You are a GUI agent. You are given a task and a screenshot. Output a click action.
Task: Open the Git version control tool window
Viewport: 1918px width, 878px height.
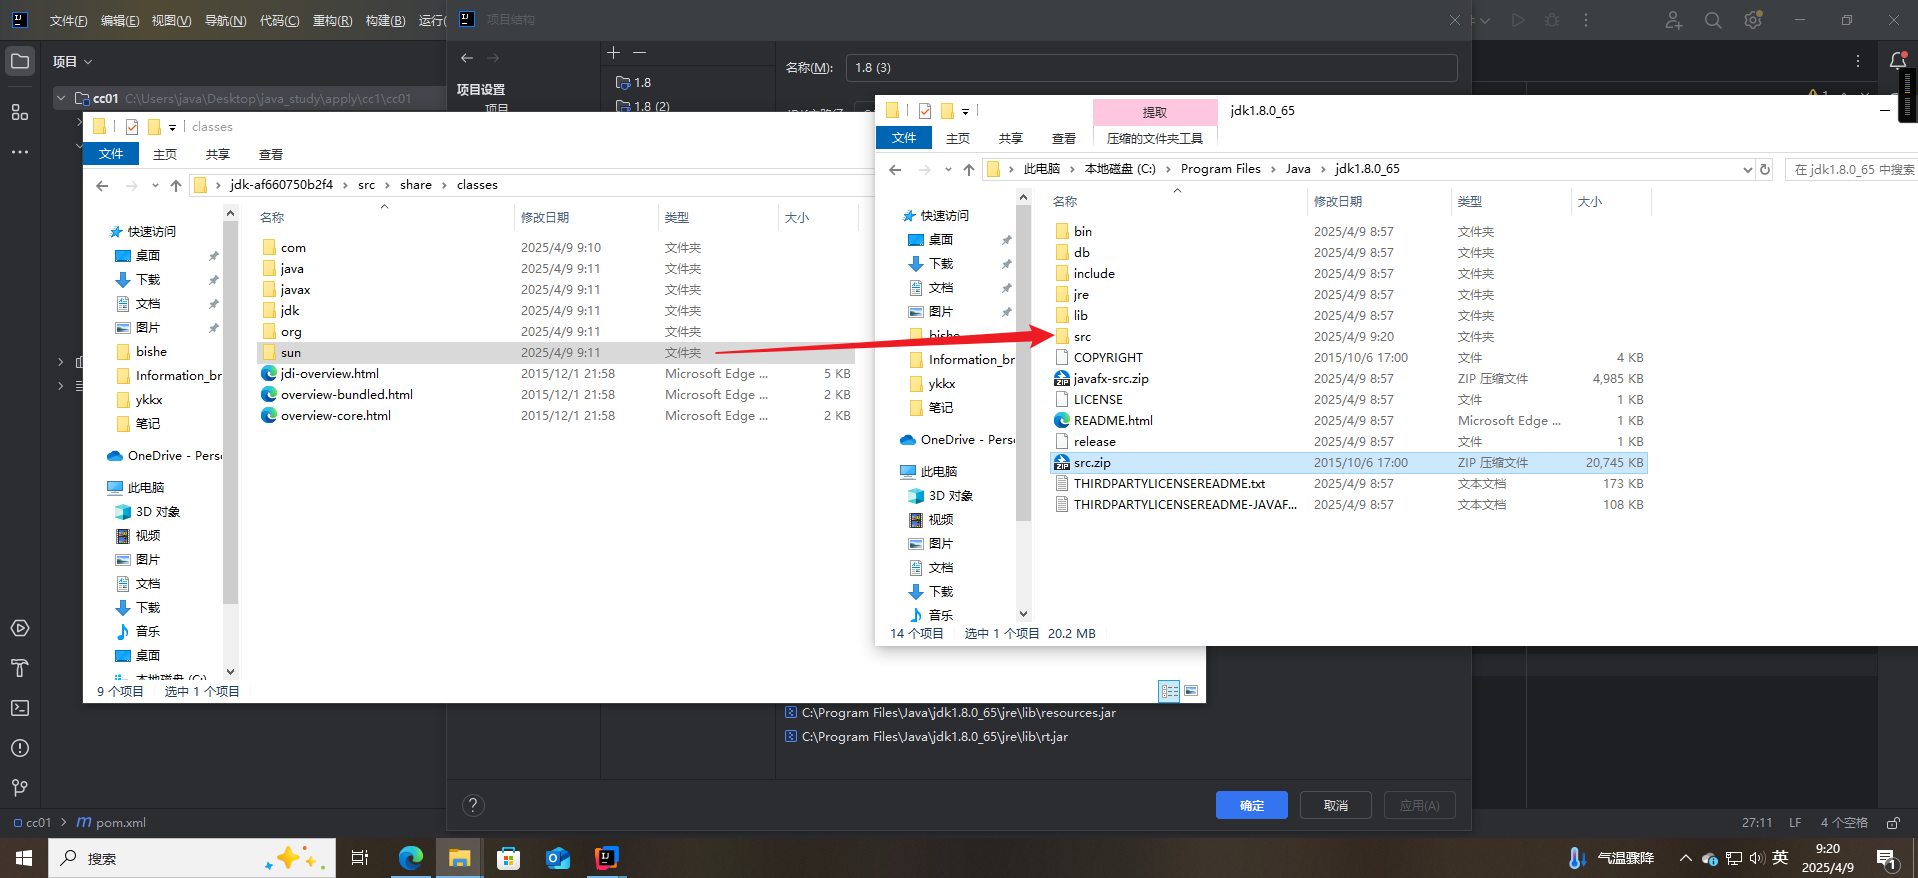point(20,788)
